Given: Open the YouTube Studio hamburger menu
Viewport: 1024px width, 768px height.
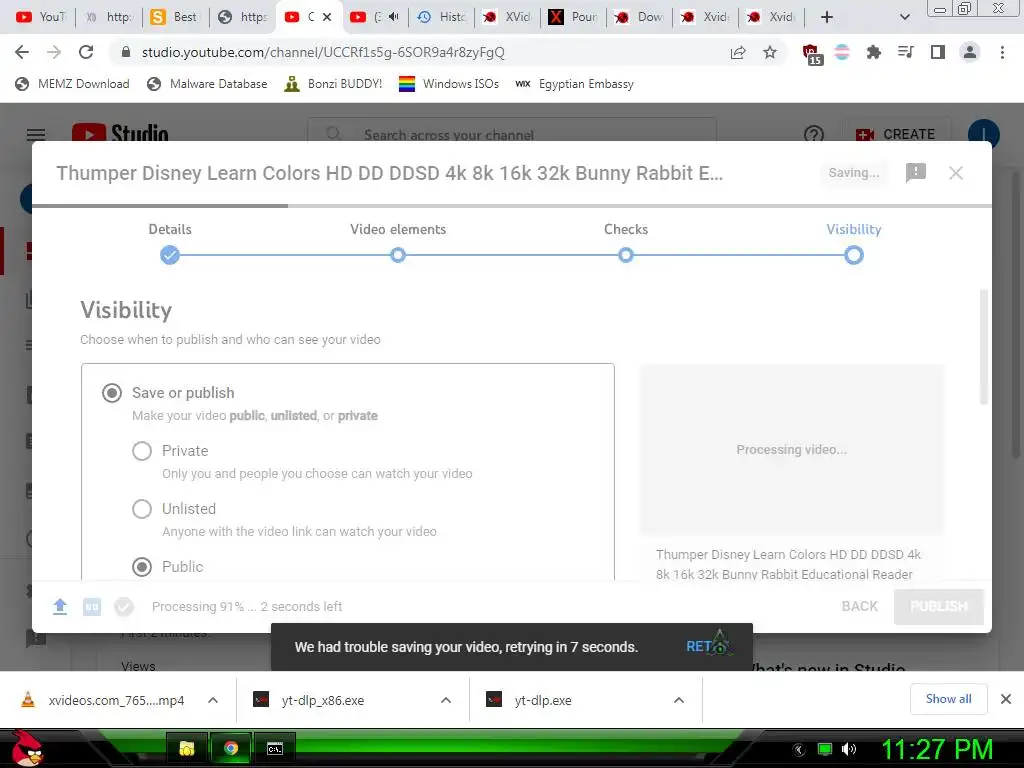Looking at the screenshot, I should [36, 135].
